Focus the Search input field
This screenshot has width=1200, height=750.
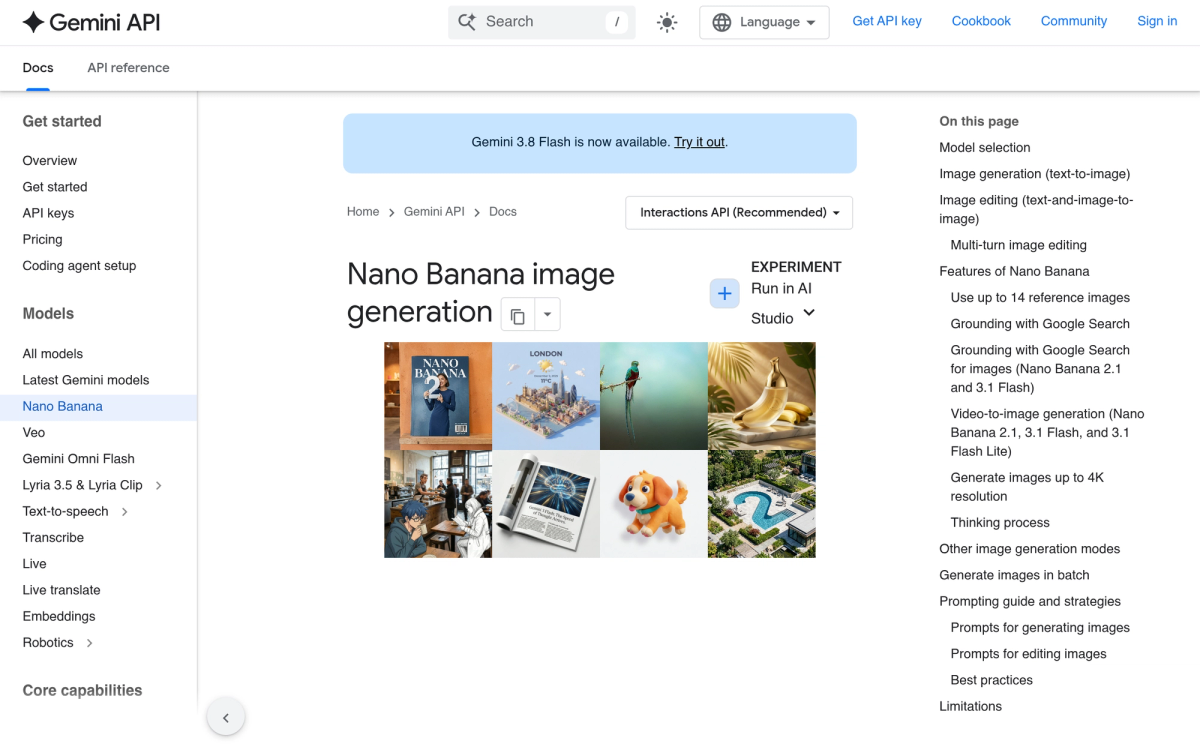542,22
